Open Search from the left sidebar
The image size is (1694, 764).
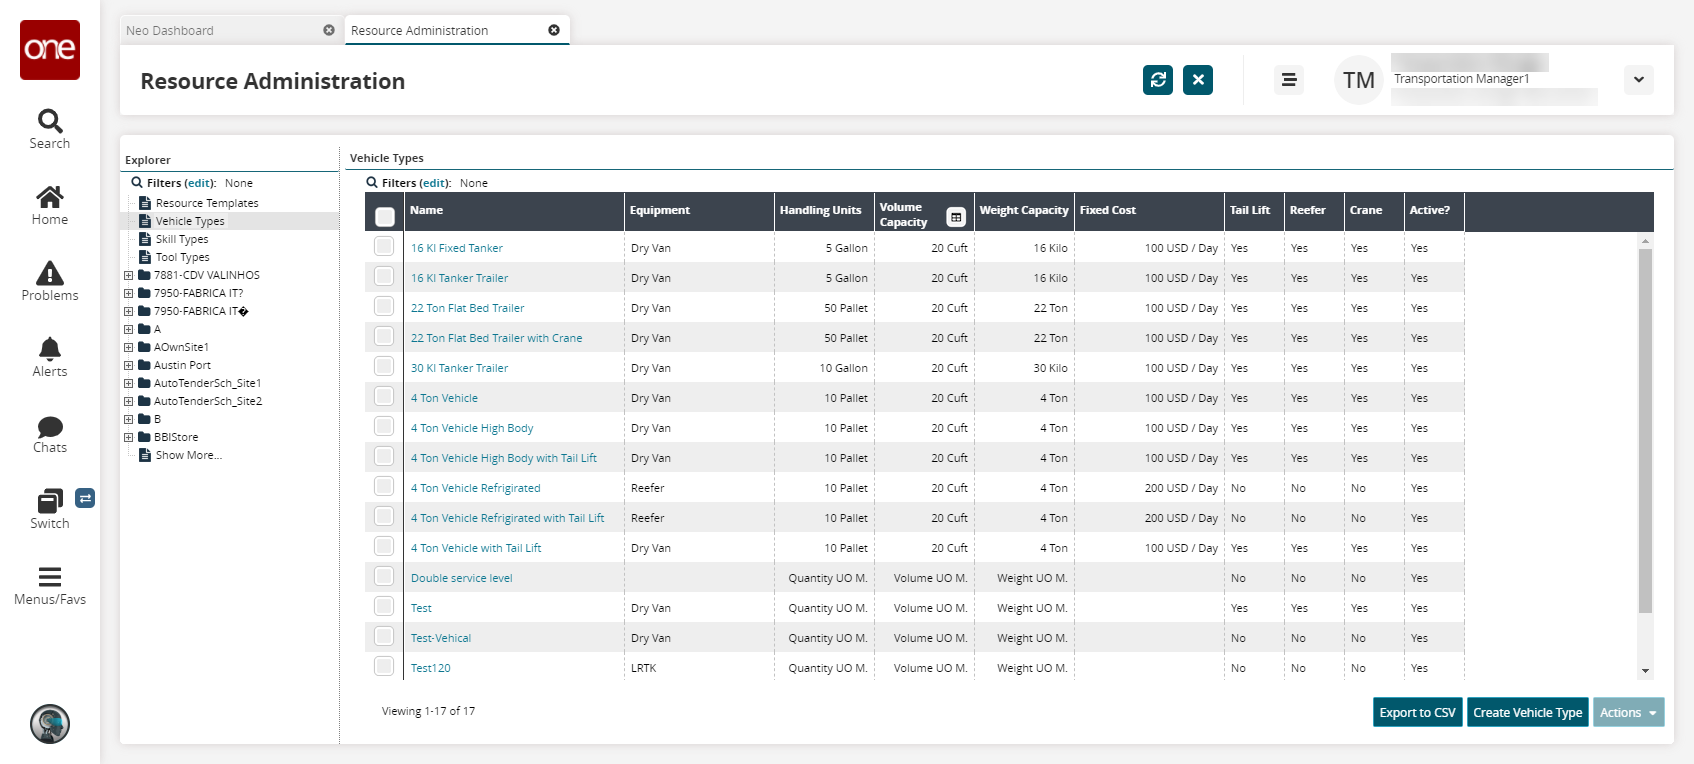pyautogui.click(x=50, y=129)
